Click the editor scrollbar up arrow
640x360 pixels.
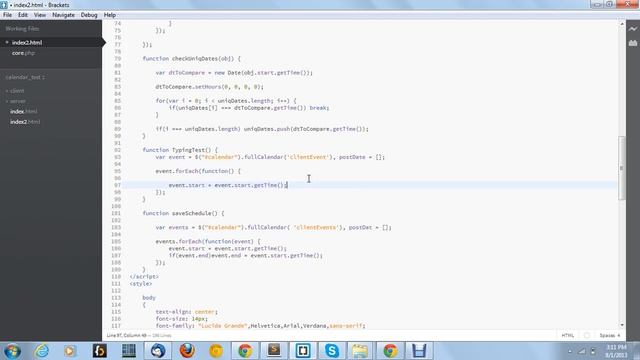click(622, 24)
